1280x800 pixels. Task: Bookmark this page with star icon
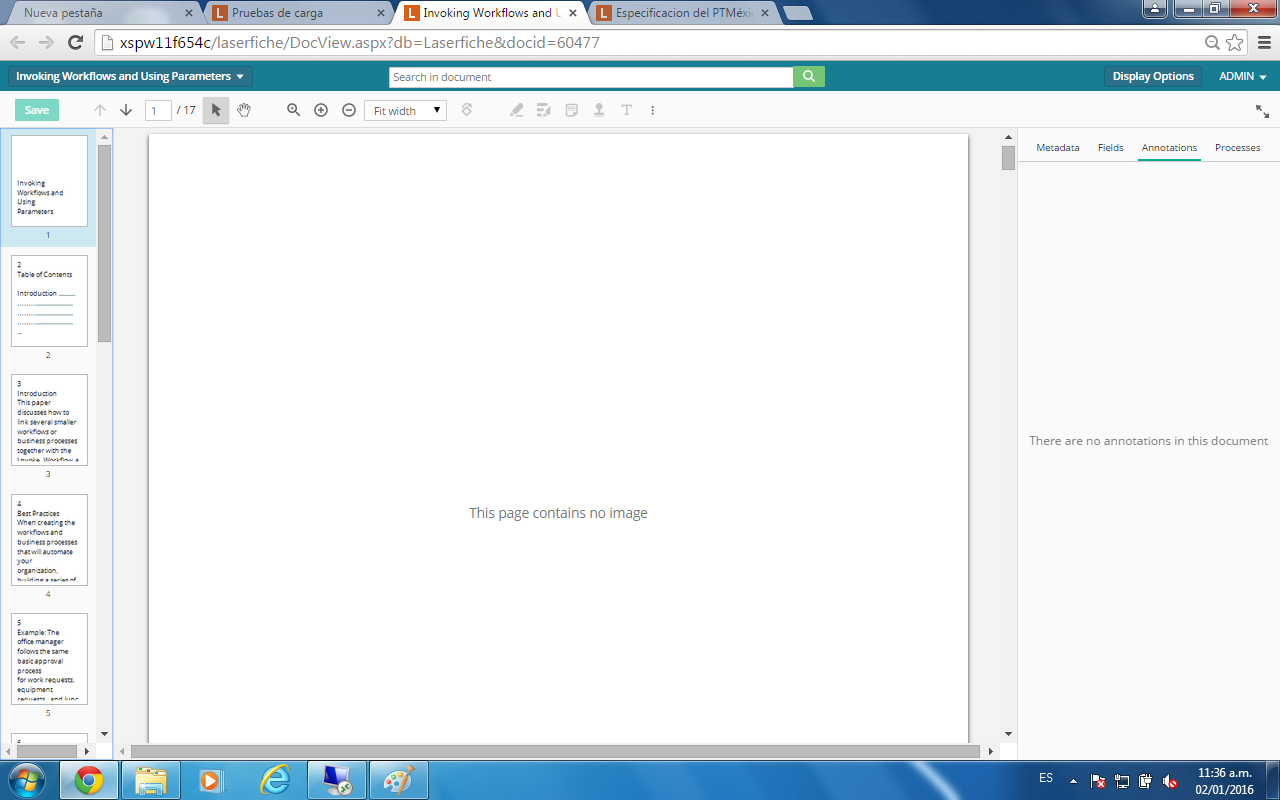[1235, 42]
